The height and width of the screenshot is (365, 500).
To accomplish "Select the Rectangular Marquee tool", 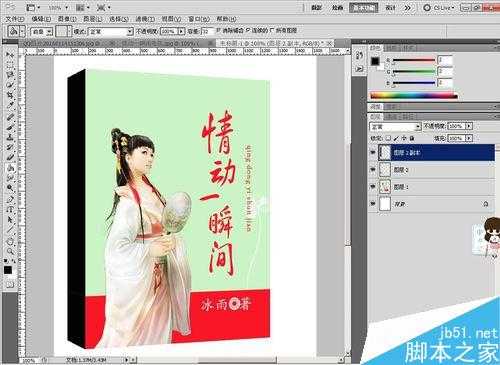I will coord(10,65).
